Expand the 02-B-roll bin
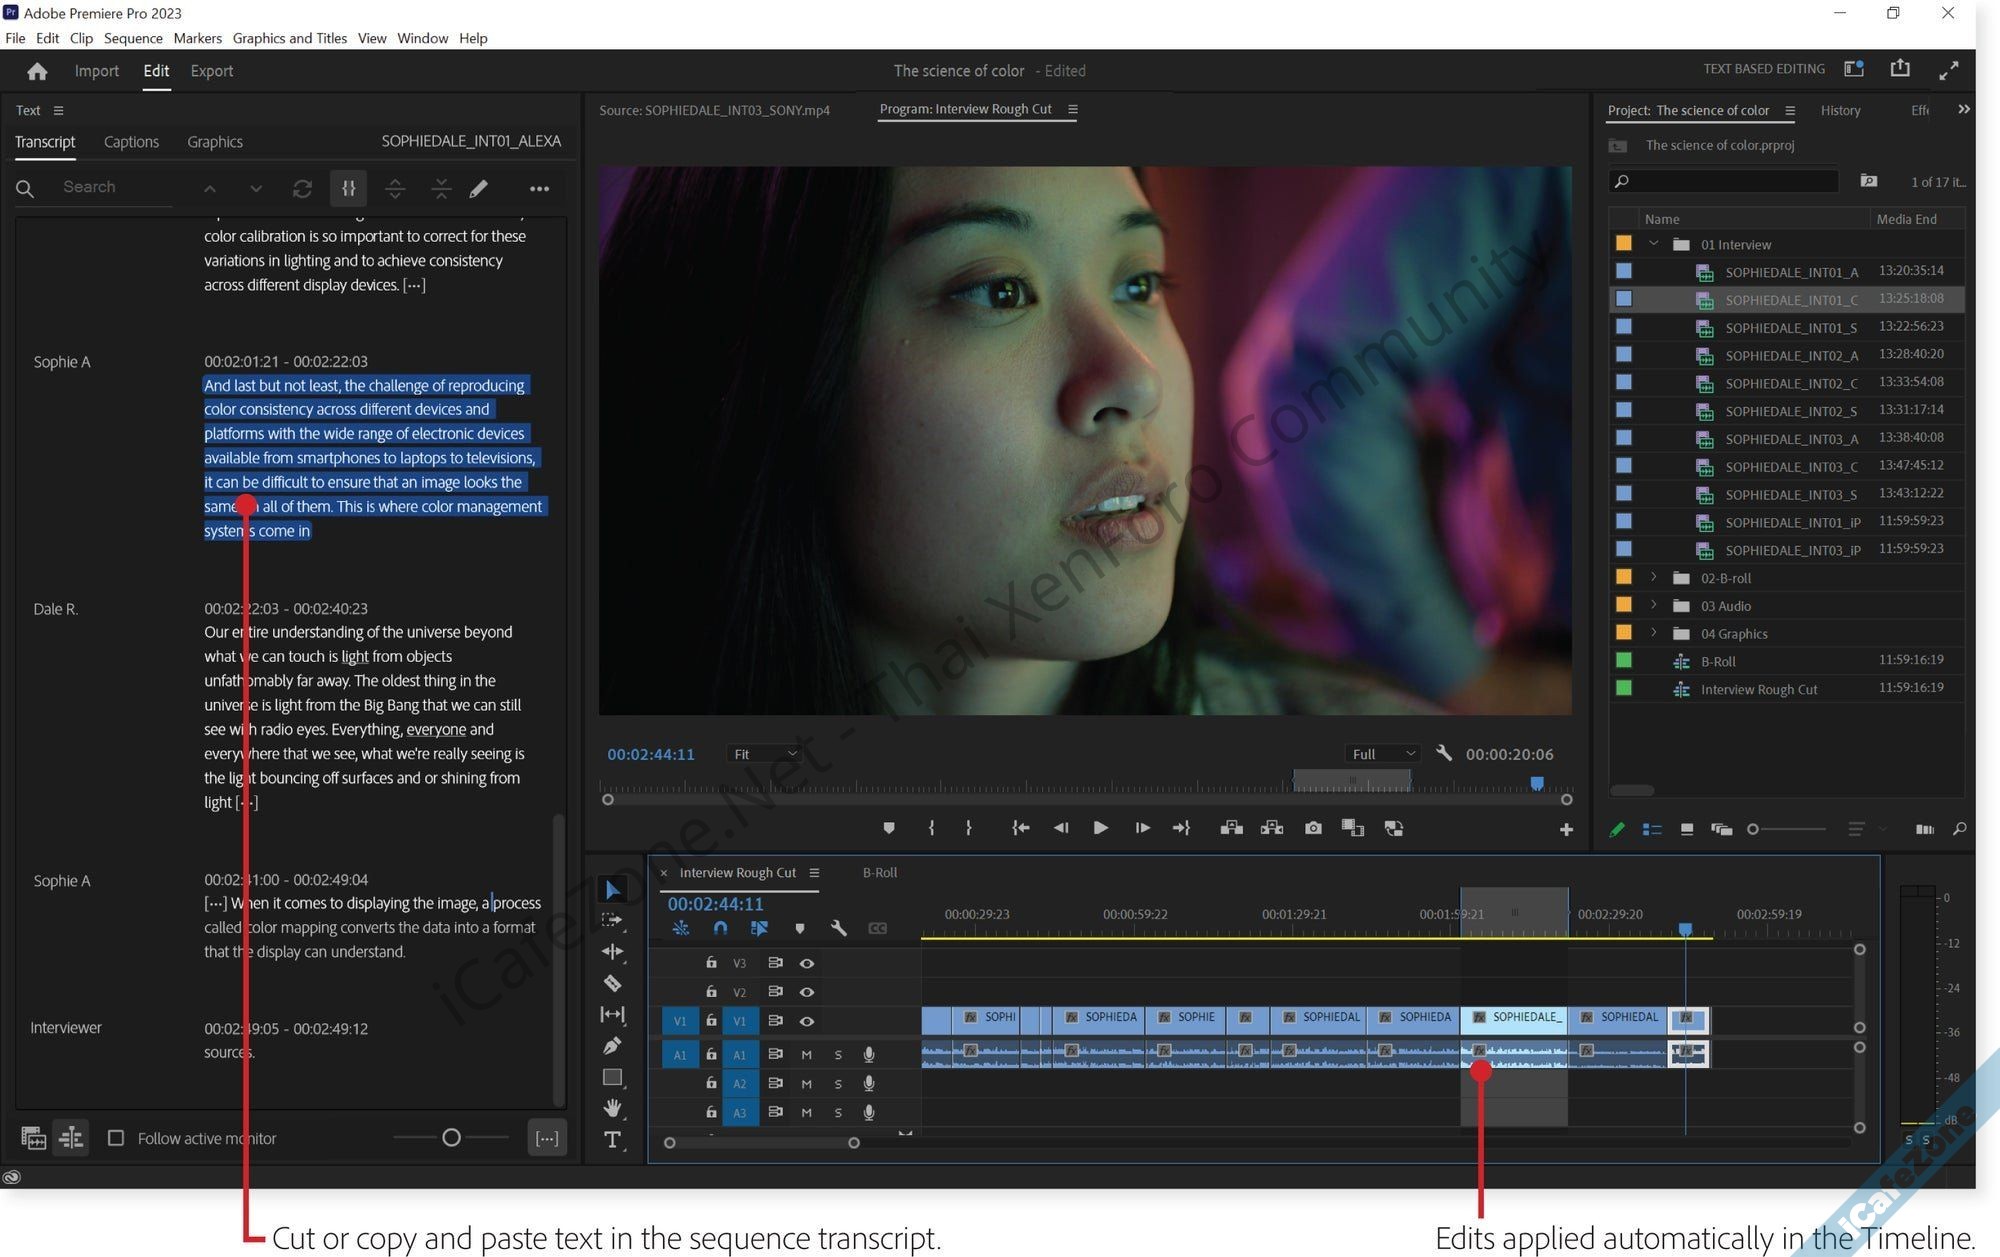 click(x=1653, y=578)
